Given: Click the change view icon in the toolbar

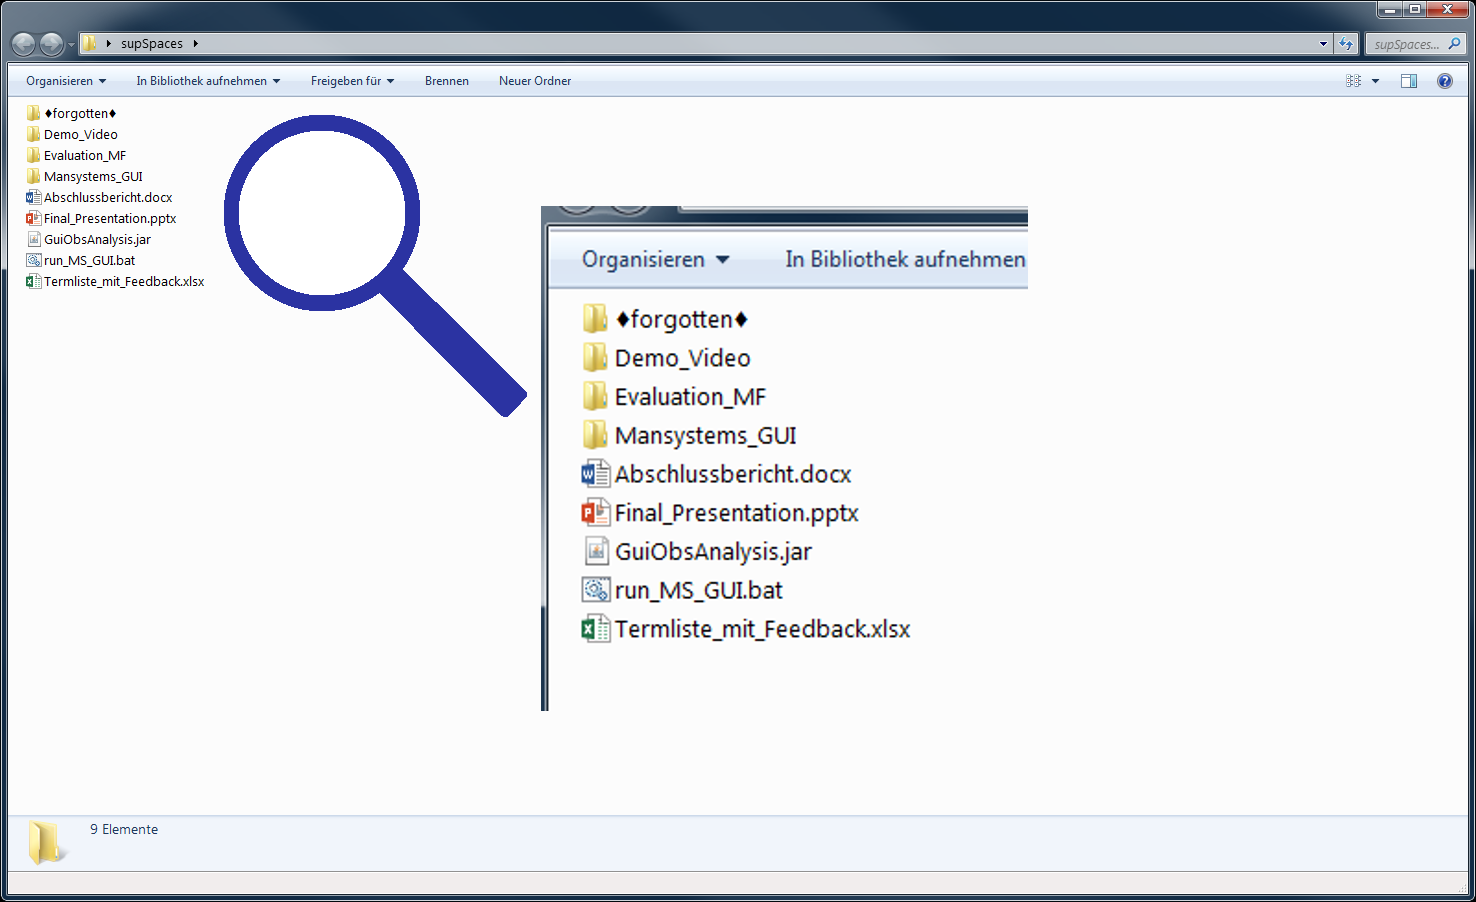Looking at the screenshot, I should [x=1353, y=81].
